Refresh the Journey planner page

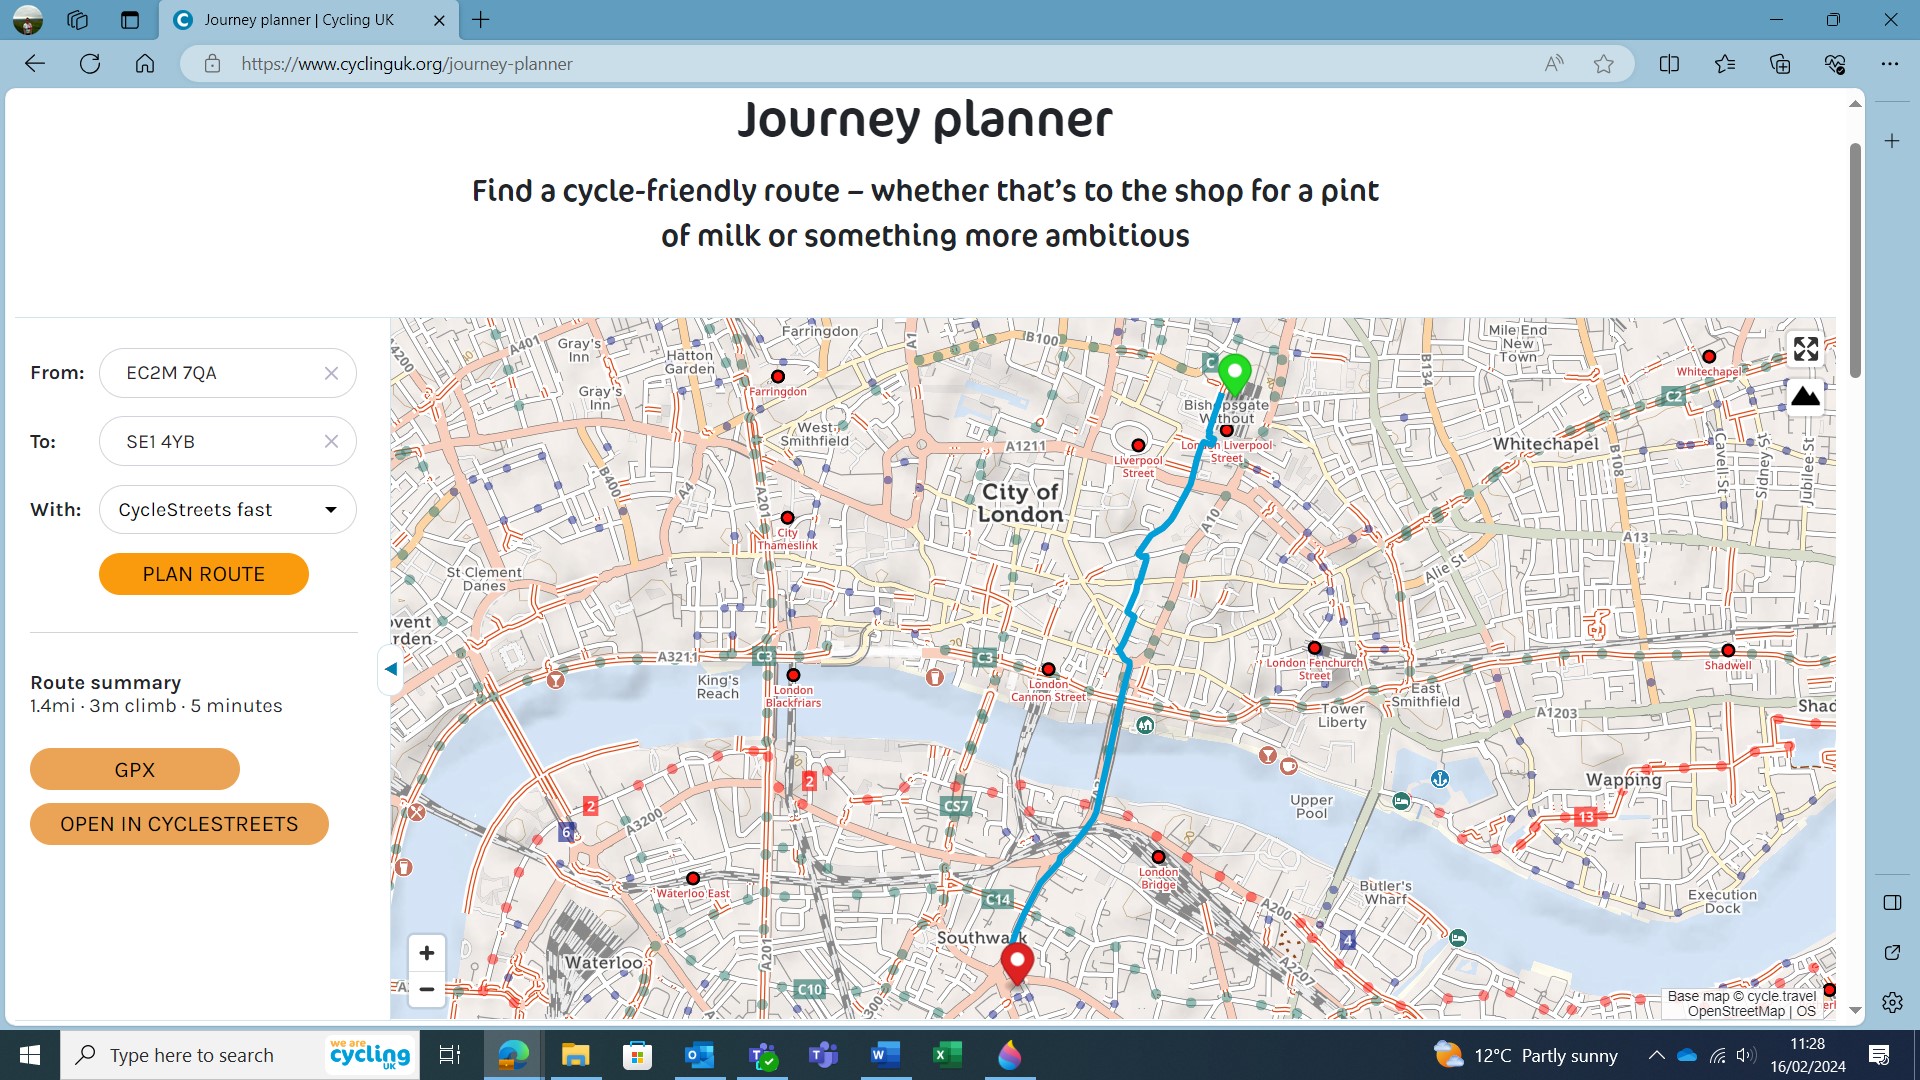90,63
